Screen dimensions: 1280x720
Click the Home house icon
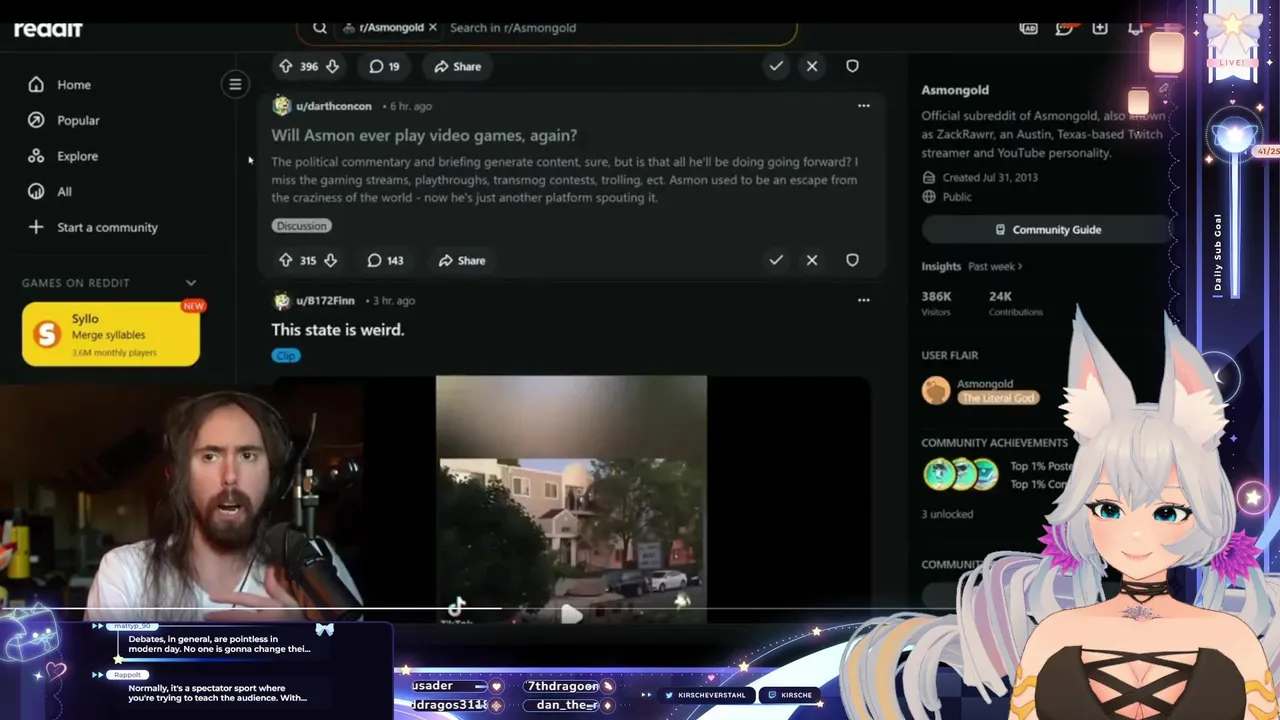coord(36,85)
